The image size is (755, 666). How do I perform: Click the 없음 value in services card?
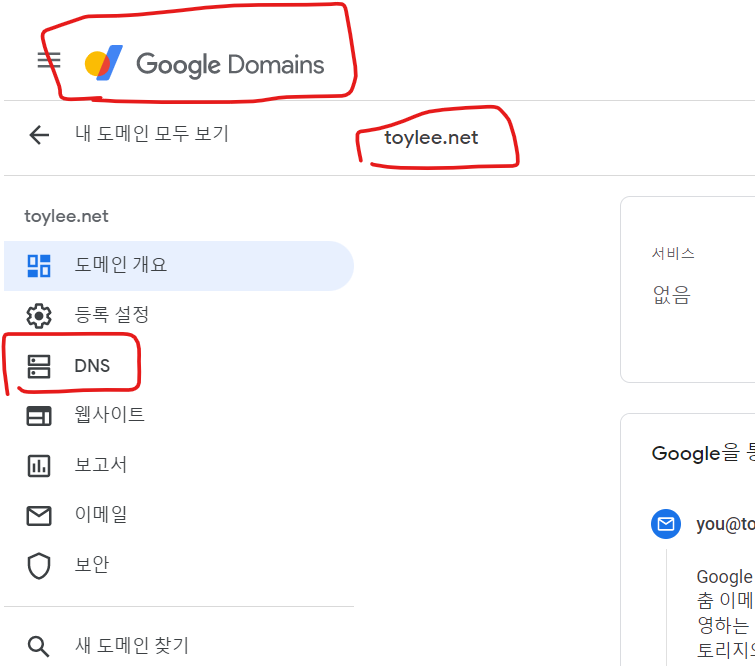[672, 295]
